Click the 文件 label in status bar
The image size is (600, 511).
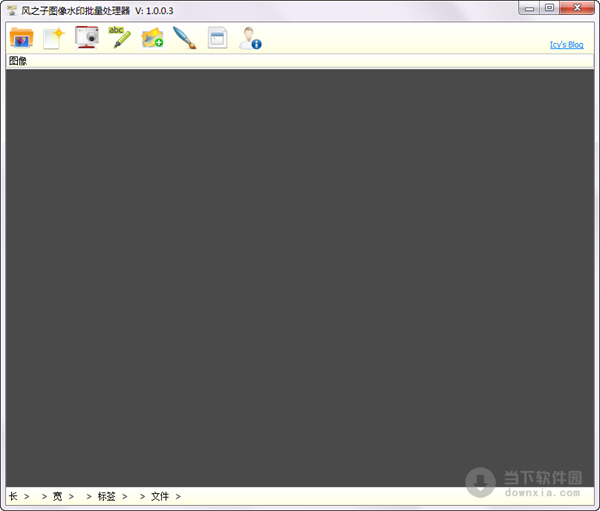click(x=160, y=496)
